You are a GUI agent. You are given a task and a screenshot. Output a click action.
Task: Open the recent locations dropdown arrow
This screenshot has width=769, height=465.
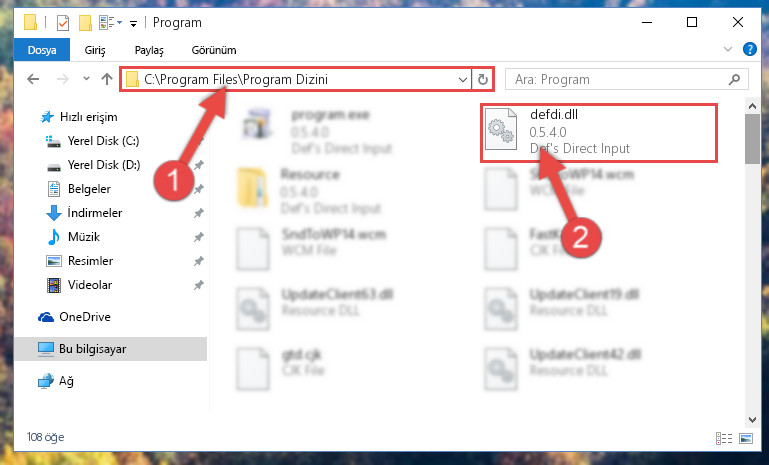[86, 78]
